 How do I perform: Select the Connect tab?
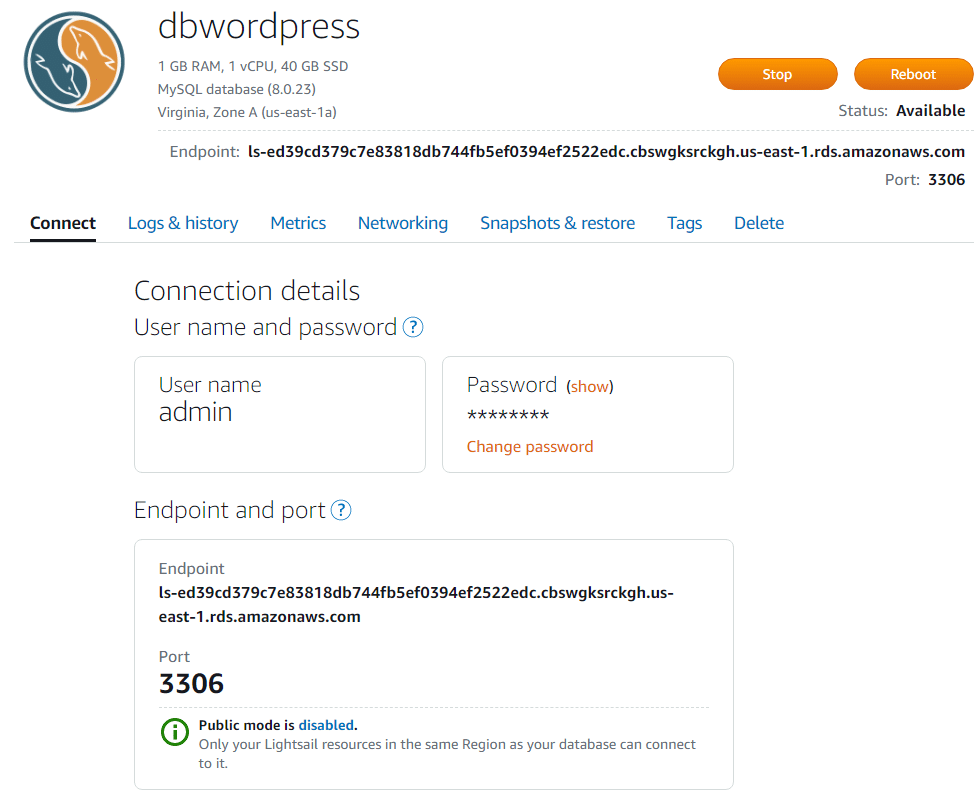click(x=62, y=223)
